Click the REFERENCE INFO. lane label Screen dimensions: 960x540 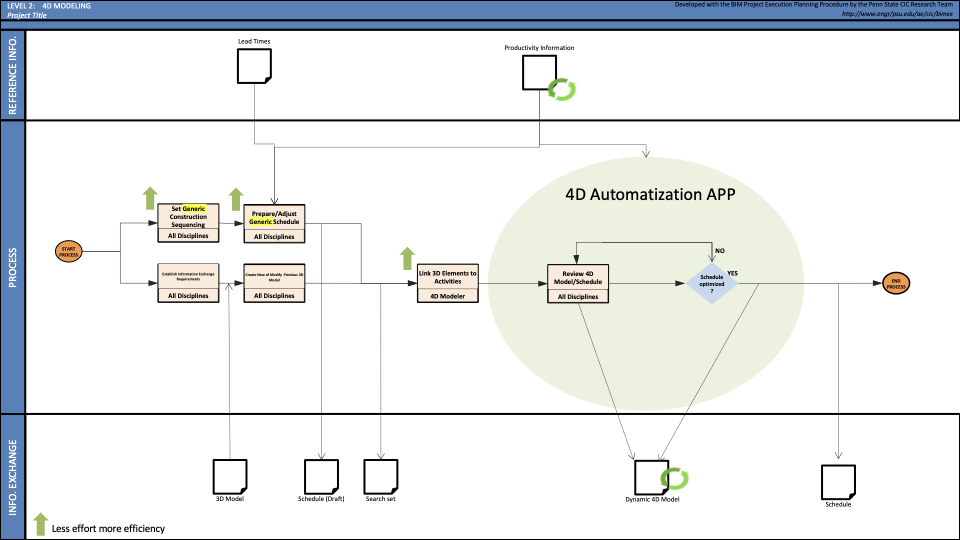tap(13, 76)
